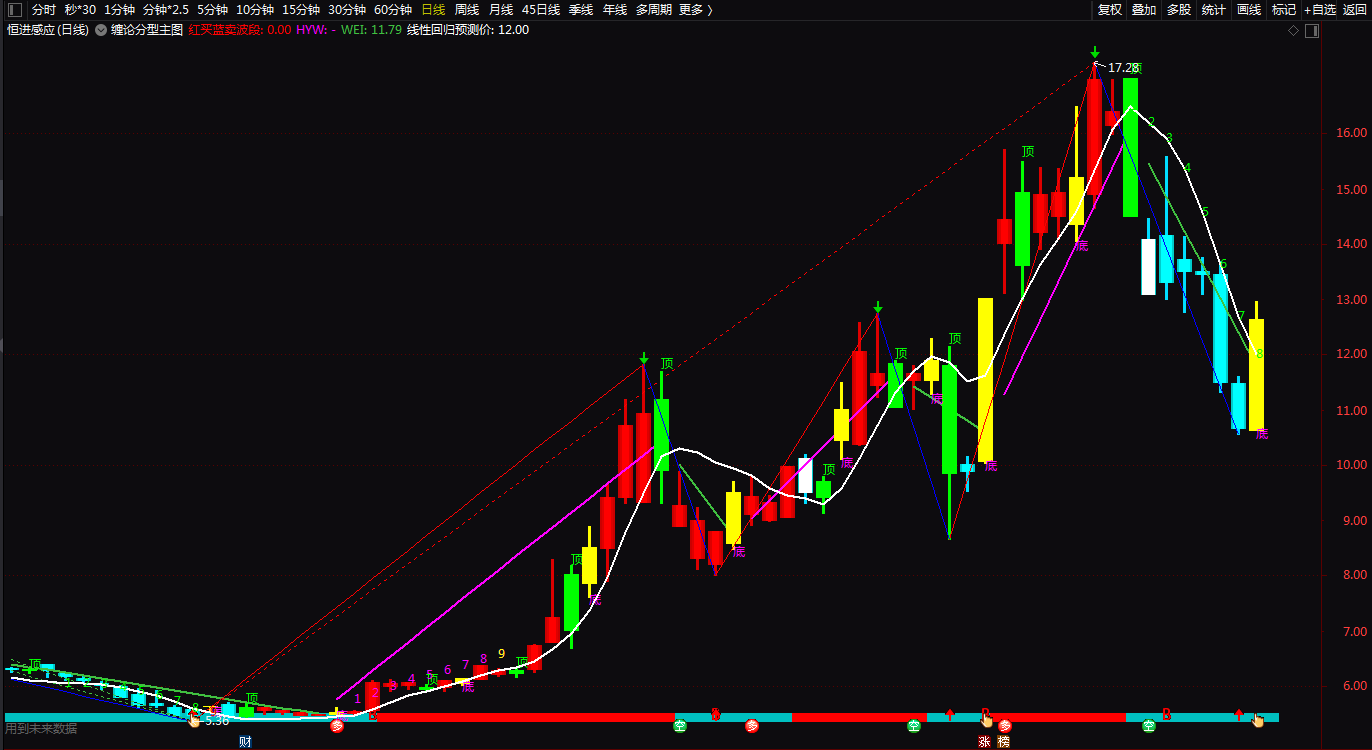Select the 15分钟 period
Screen dimensions: 1372x750
[x=301, y=10]
